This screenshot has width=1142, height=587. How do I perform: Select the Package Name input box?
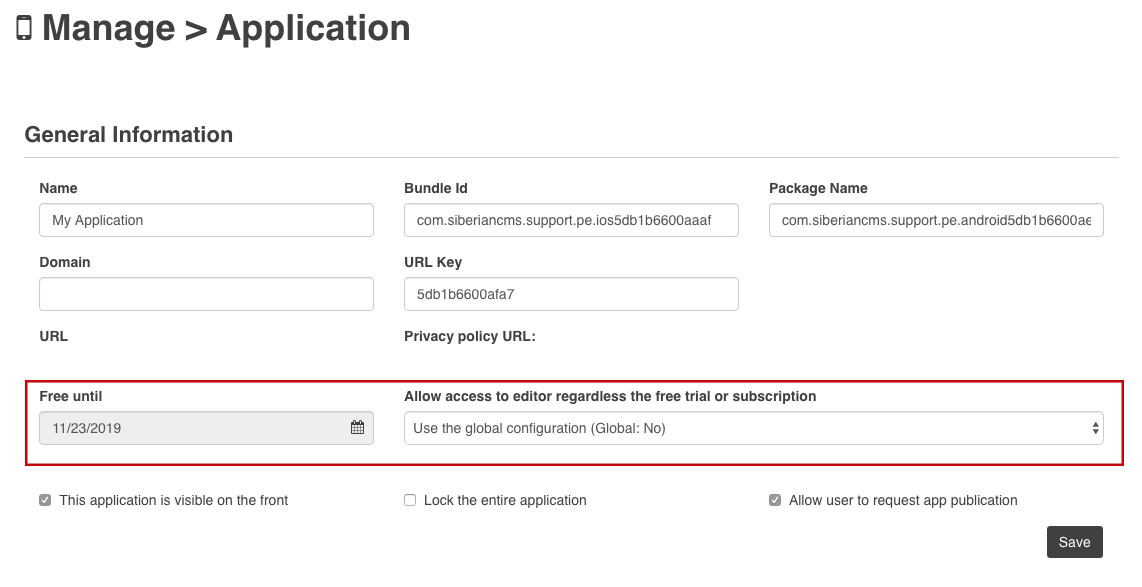pyautogui.click(x=936, y=220)
